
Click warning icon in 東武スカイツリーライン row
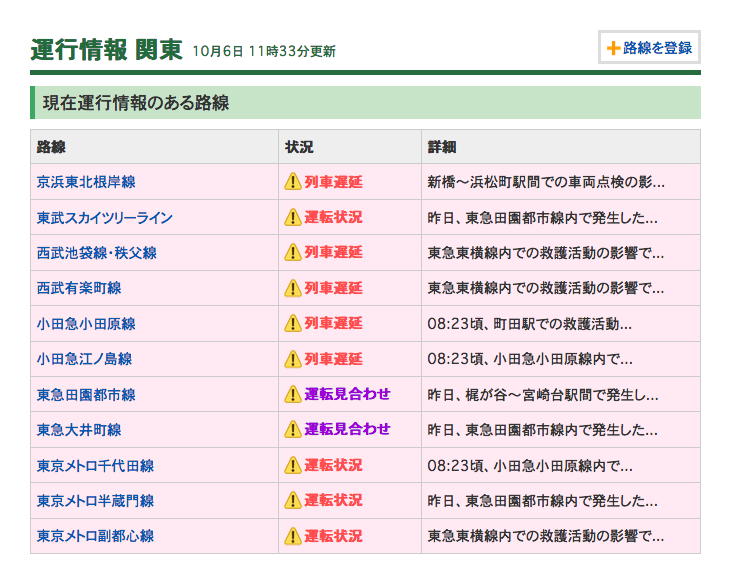tap(293, 217)
